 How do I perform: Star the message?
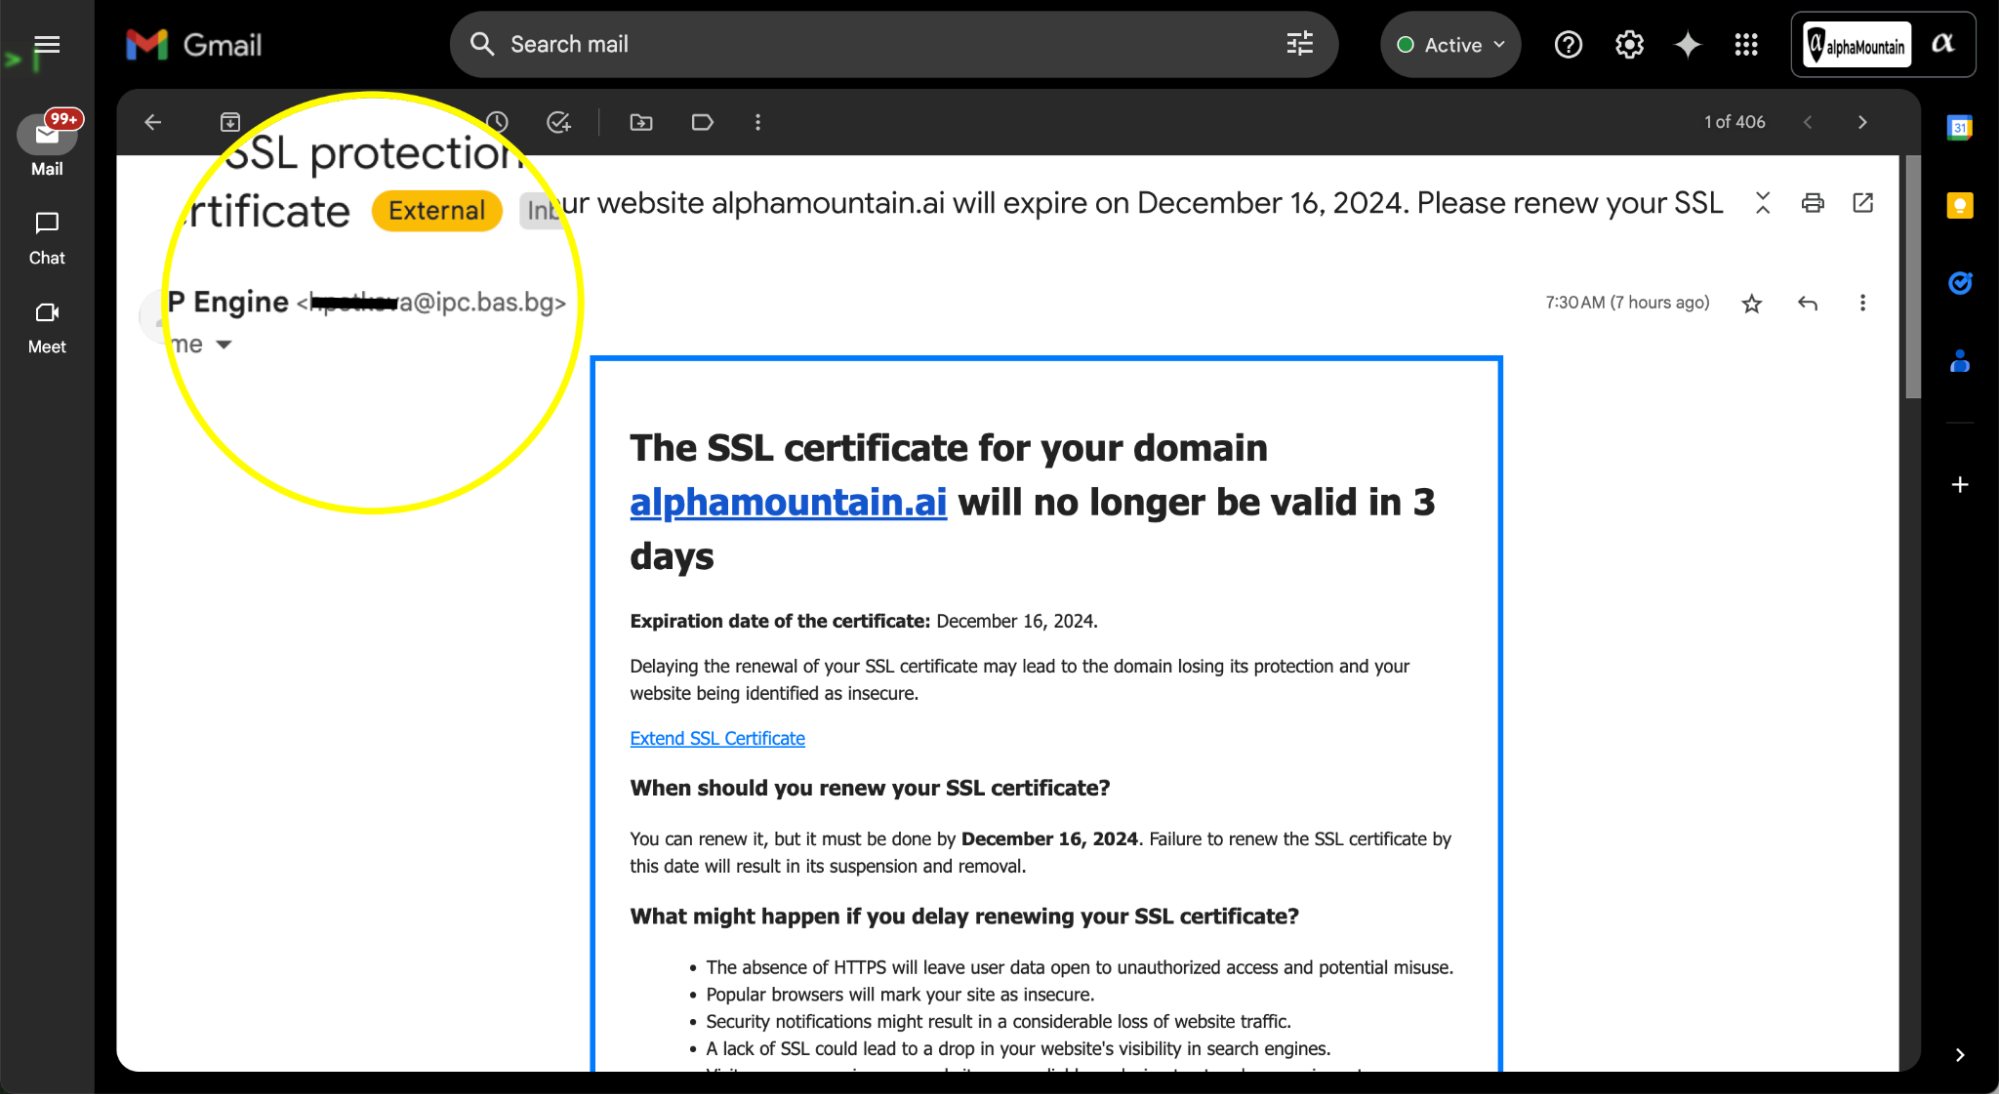pos(1751,303)
